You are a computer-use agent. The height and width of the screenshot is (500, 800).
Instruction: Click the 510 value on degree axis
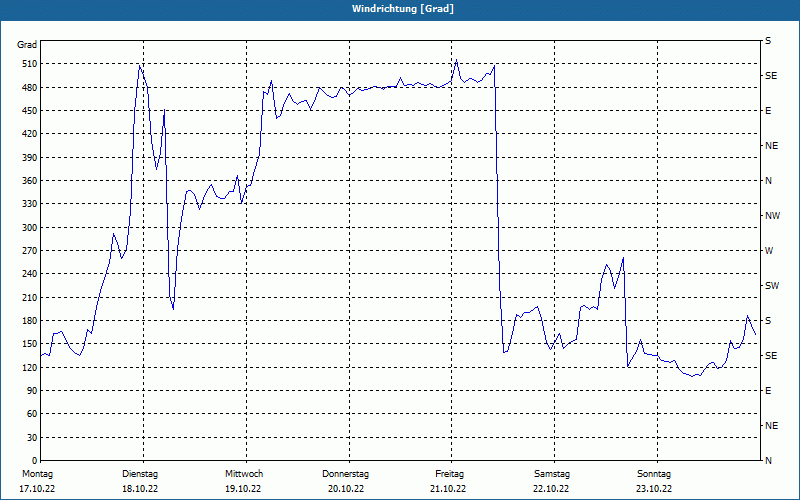pyautogui.click(x=29, y=64)
